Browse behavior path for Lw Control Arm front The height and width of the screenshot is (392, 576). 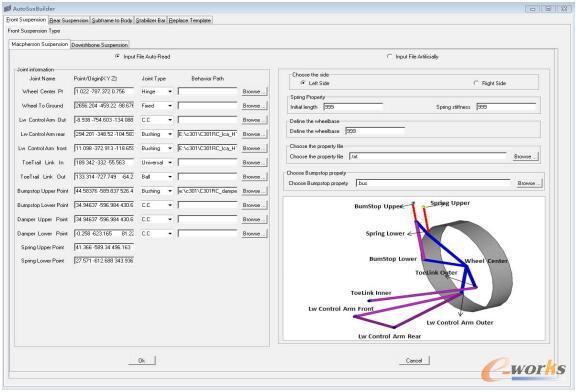pos(254,148)
